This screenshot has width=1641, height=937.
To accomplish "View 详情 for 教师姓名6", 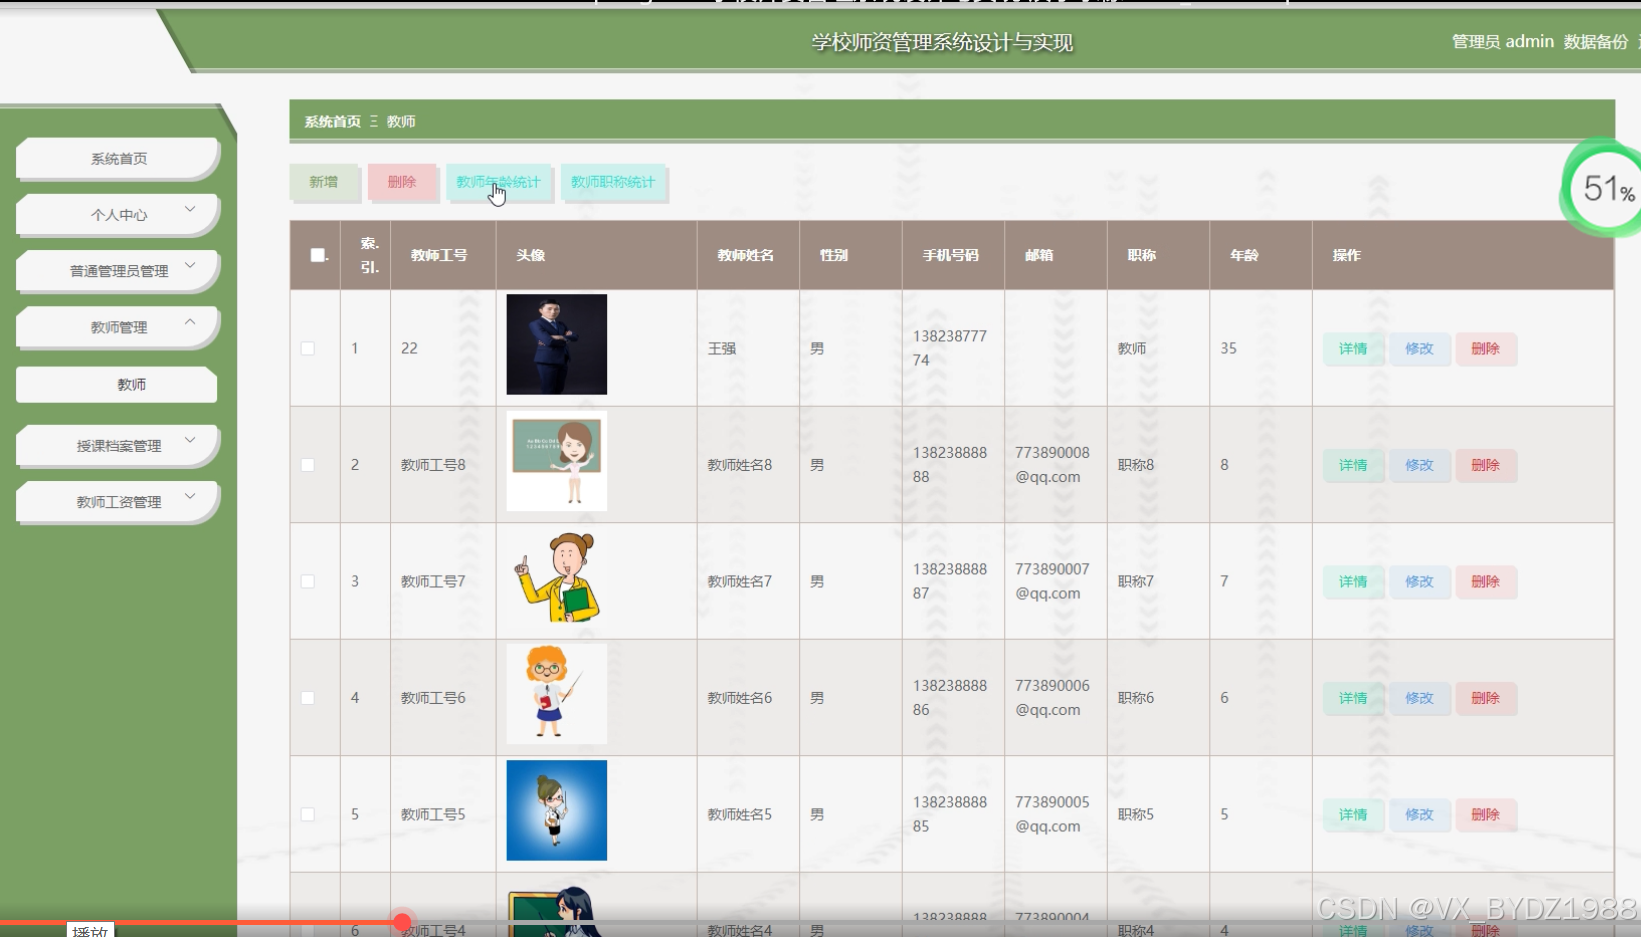I will click(1353, 698).
